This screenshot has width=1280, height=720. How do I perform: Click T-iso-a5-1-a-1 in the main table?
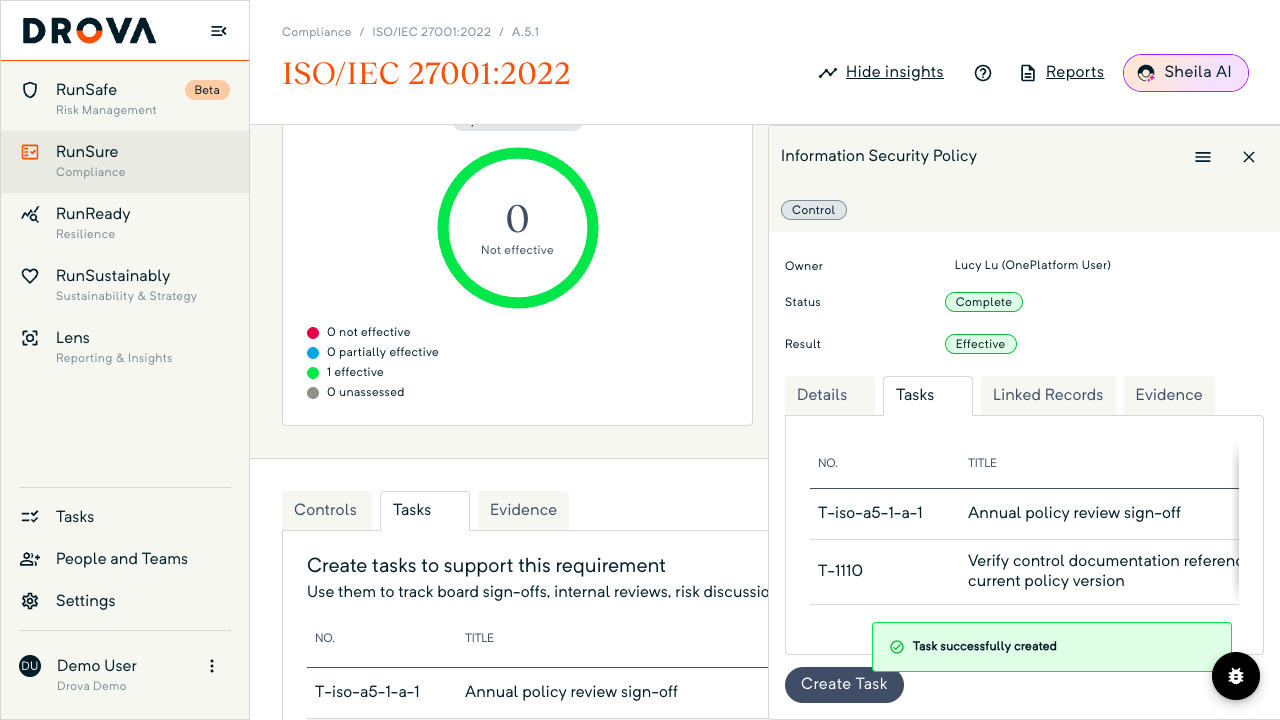(x=367, y=692)
